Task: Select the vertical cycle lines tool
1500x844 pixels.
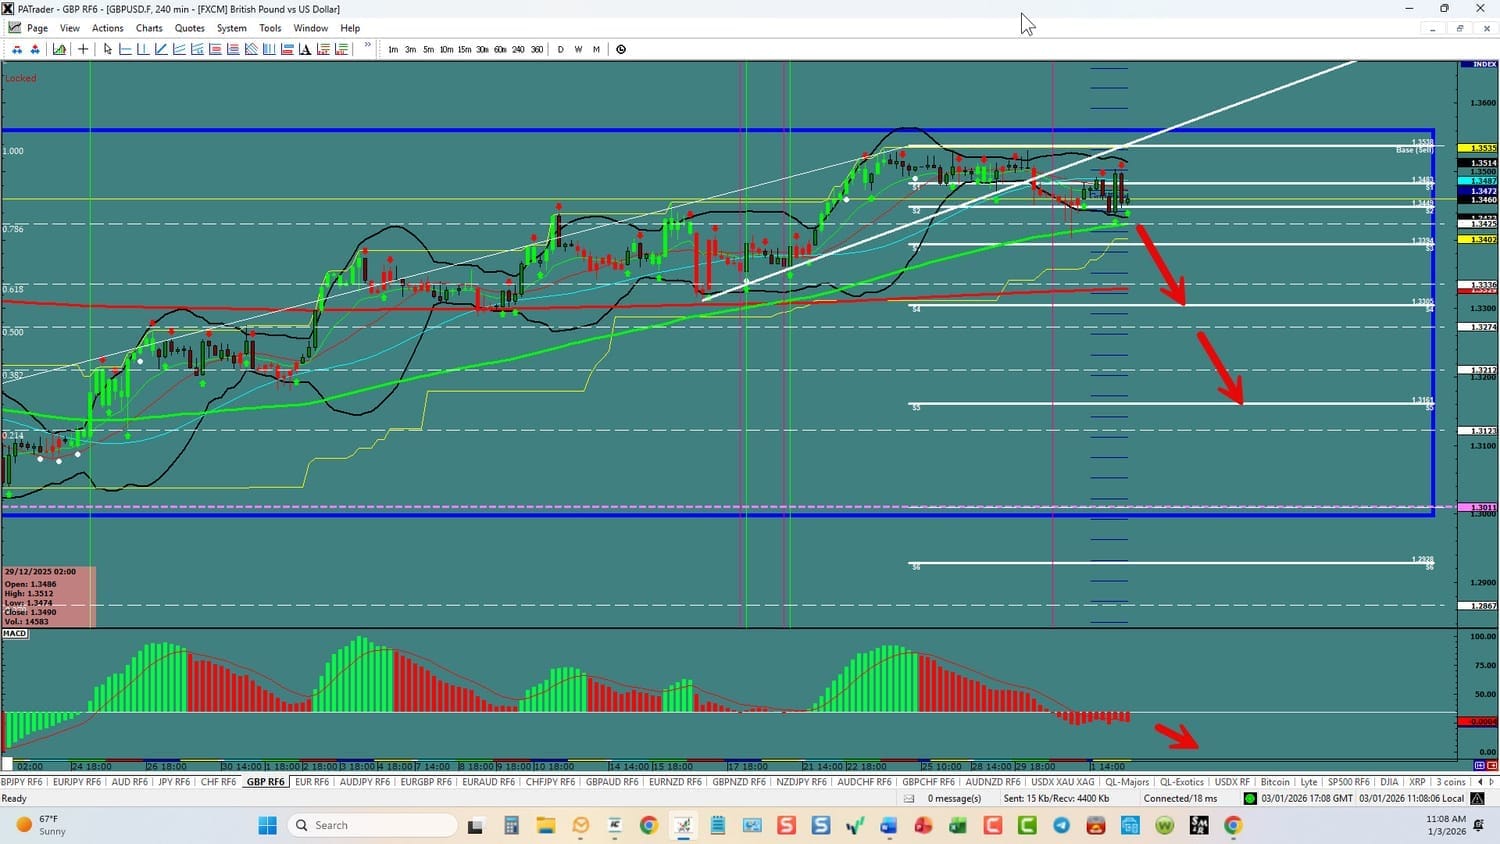Action: click(x=269, y=49)
